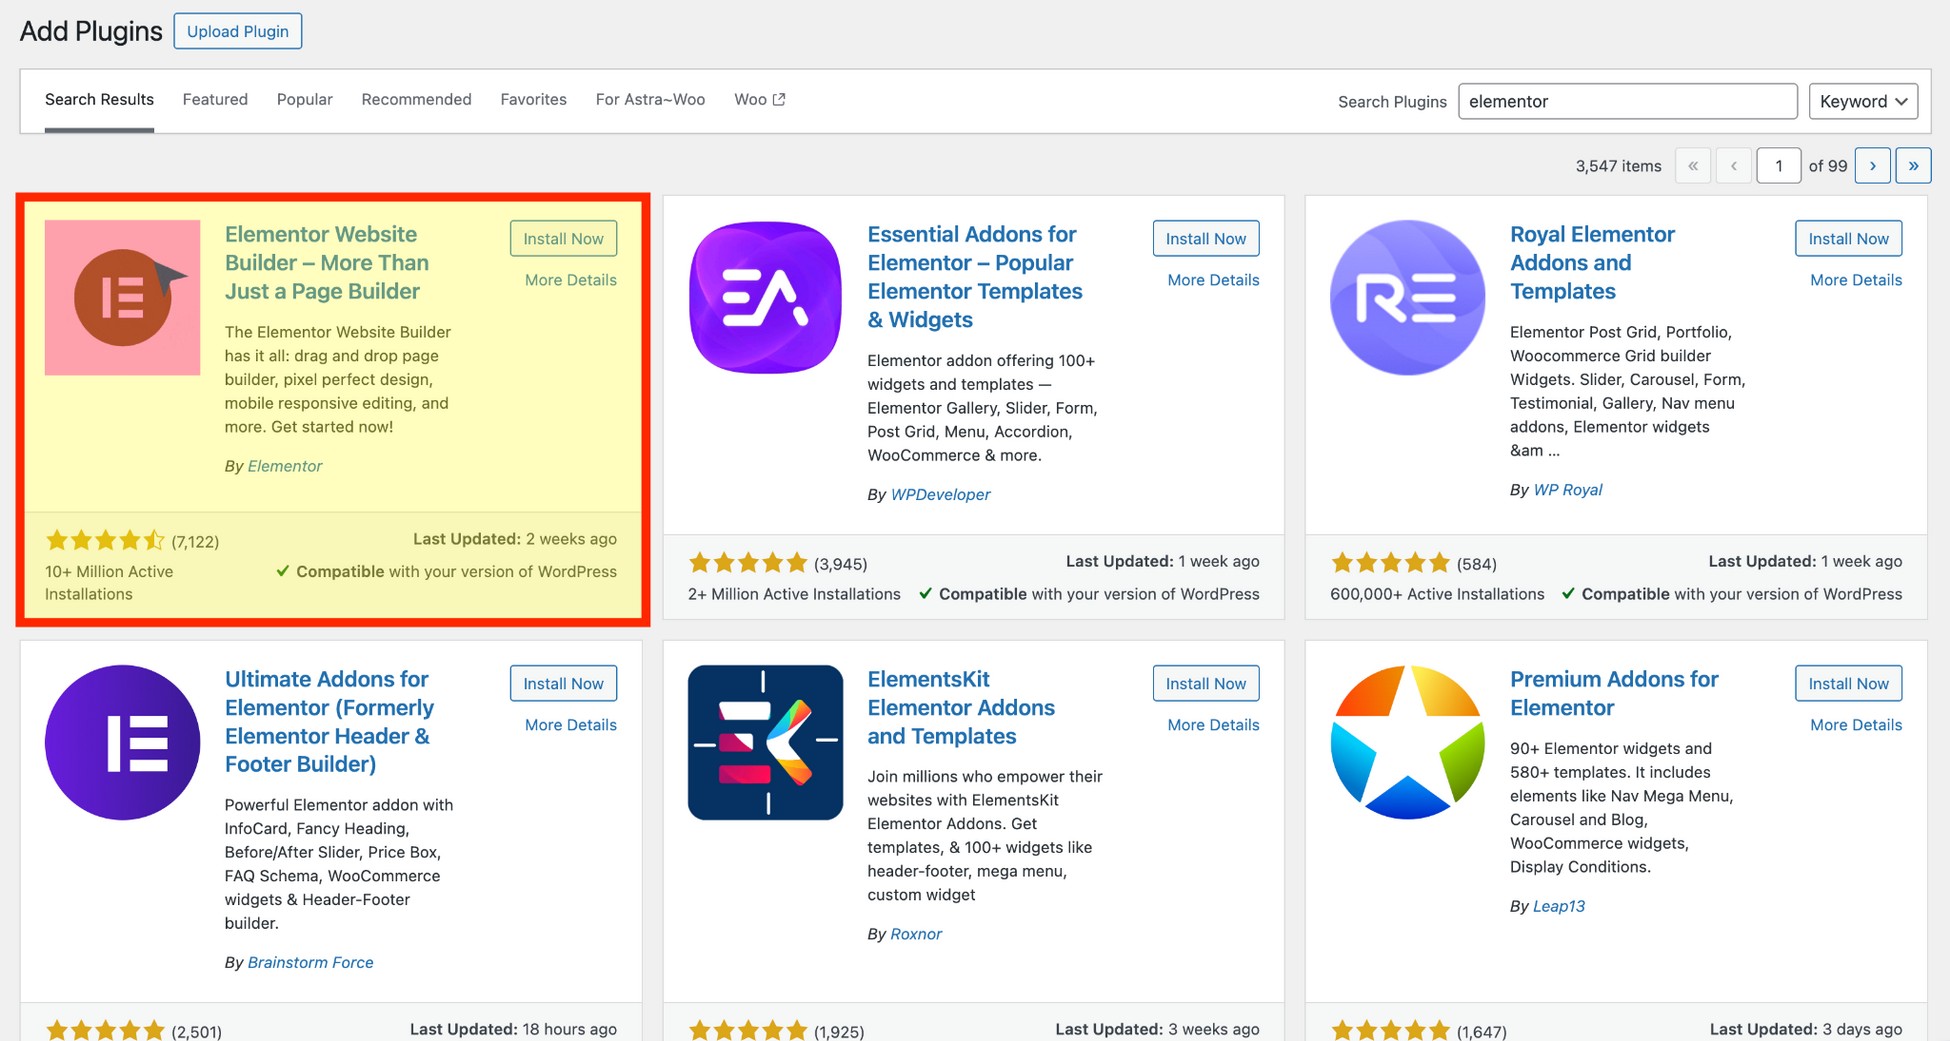Click the Essential Addons EA logo

[765, 297]
